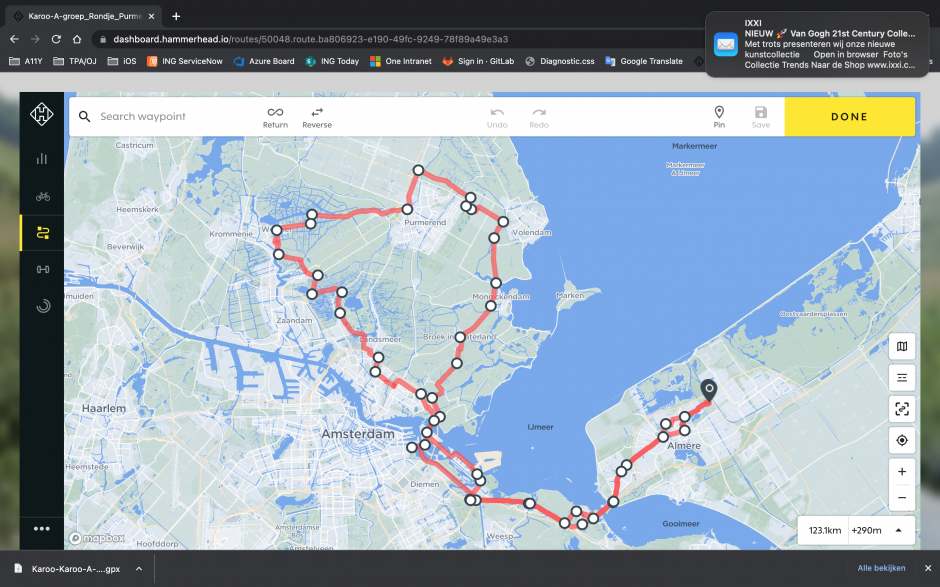The height and width of the screenshot is (587, 940).
Task: Open a new browser tab
Action: 176,16
